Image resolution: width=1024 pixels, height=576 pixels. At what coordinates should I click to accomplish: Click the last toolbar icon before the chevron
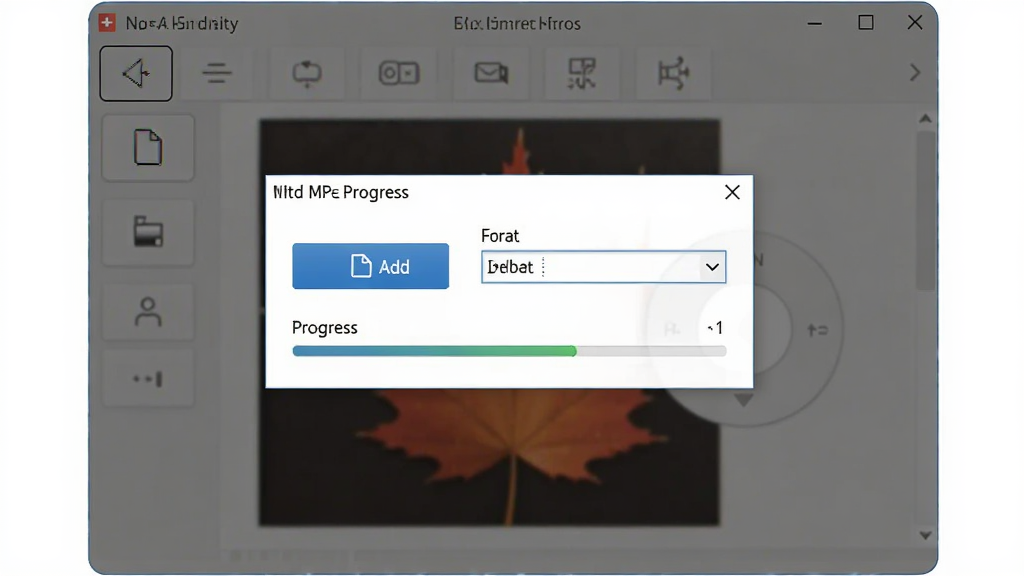[x=673, y=73]
